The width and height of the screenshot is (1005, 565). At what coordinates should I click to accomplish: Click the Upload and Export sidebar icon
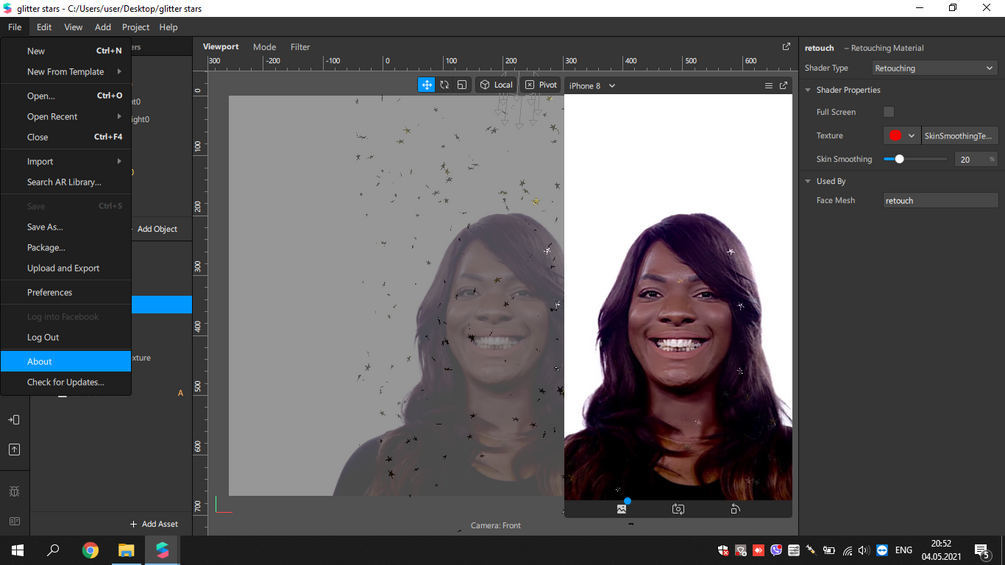(14, 450)
